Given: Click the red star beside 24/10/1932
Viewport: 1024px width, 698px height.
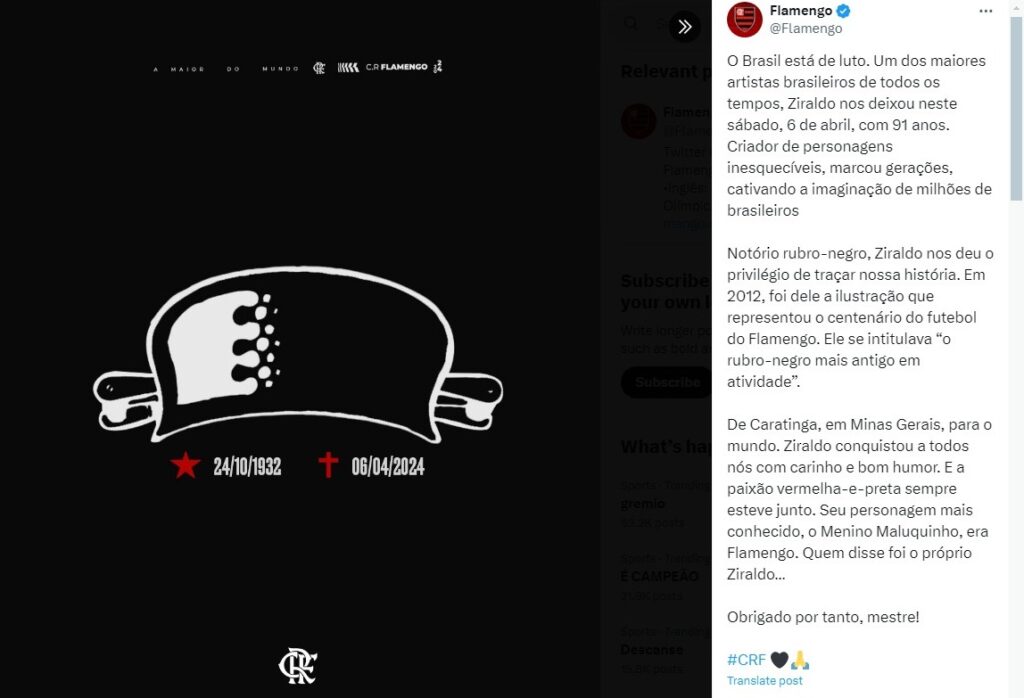Looking at the screenshot, I should click(x=185, y=466).
